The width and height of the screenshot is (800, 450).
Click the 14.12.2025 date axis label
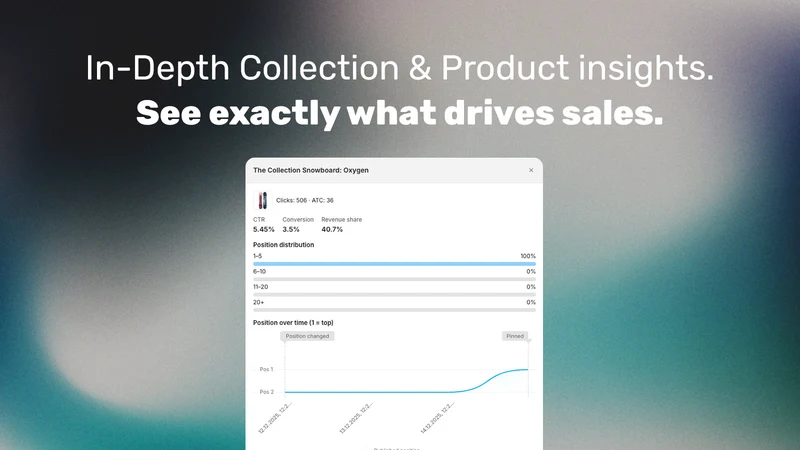point(437,418)
